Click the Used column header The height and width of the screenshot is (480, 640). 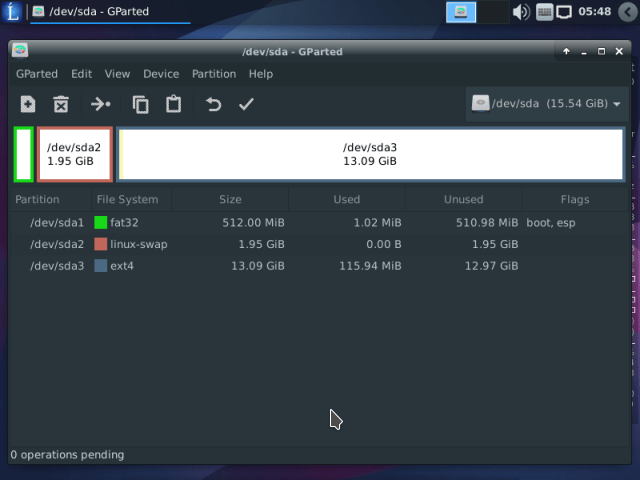347,199
